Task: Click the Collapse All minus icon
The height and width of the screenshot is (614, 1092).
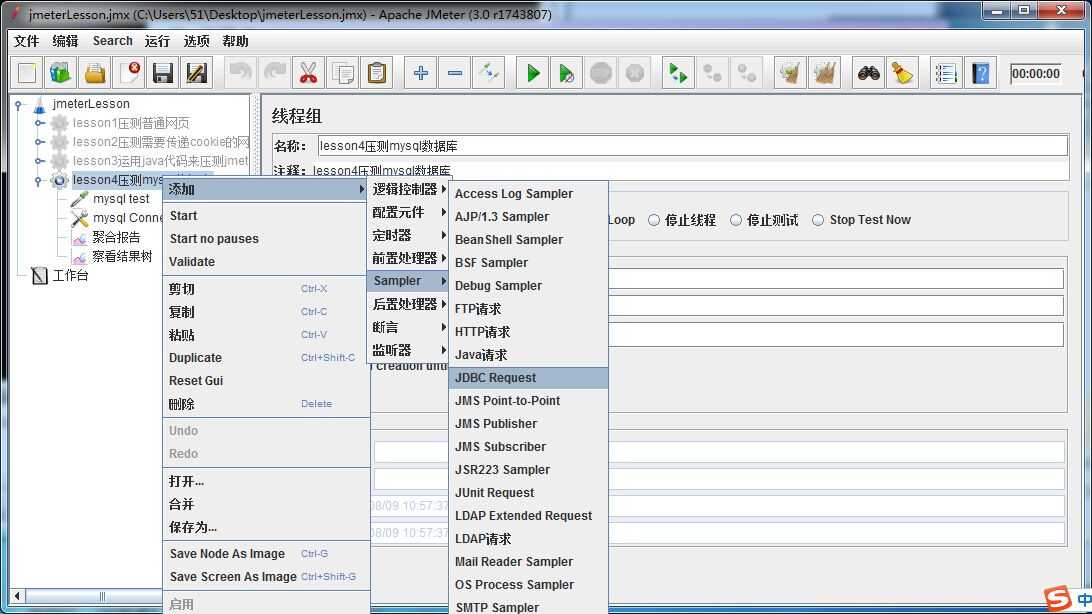Action: (455, 73)
